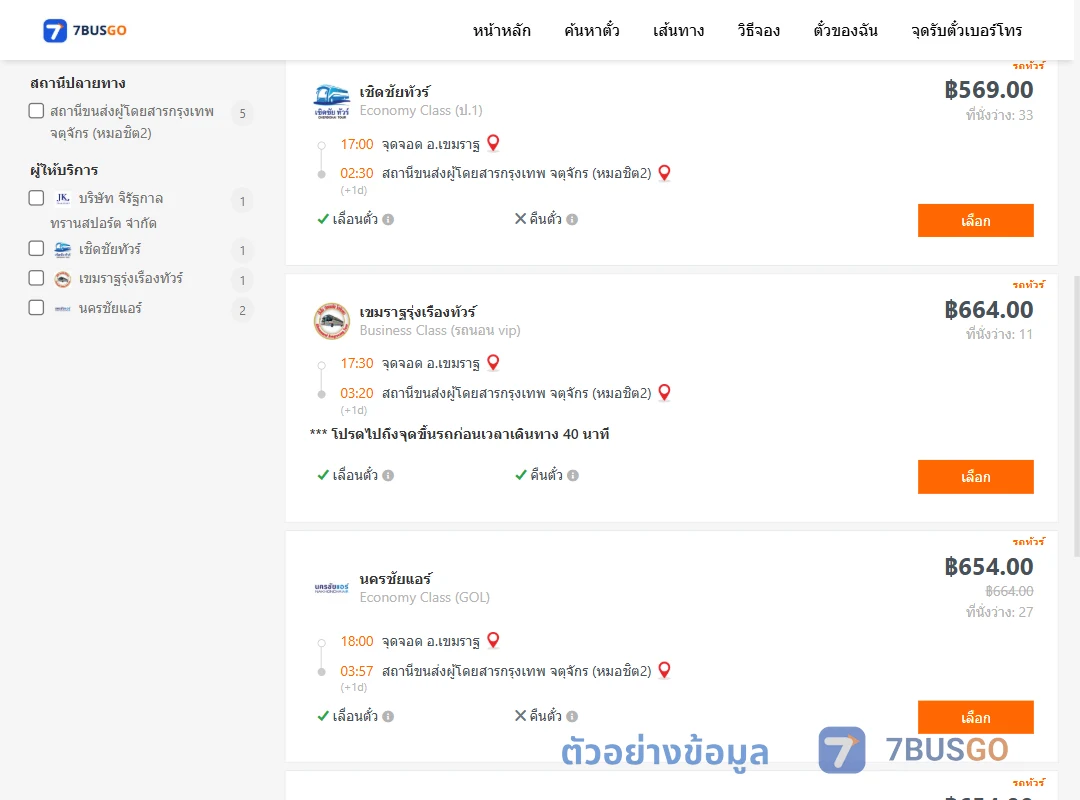Click เขมราฐรุ่งเรืองทัวร์ round logo in trip card
This screenshot has height=800, width=1080.
pyautogui.click(x=331, y=321)
